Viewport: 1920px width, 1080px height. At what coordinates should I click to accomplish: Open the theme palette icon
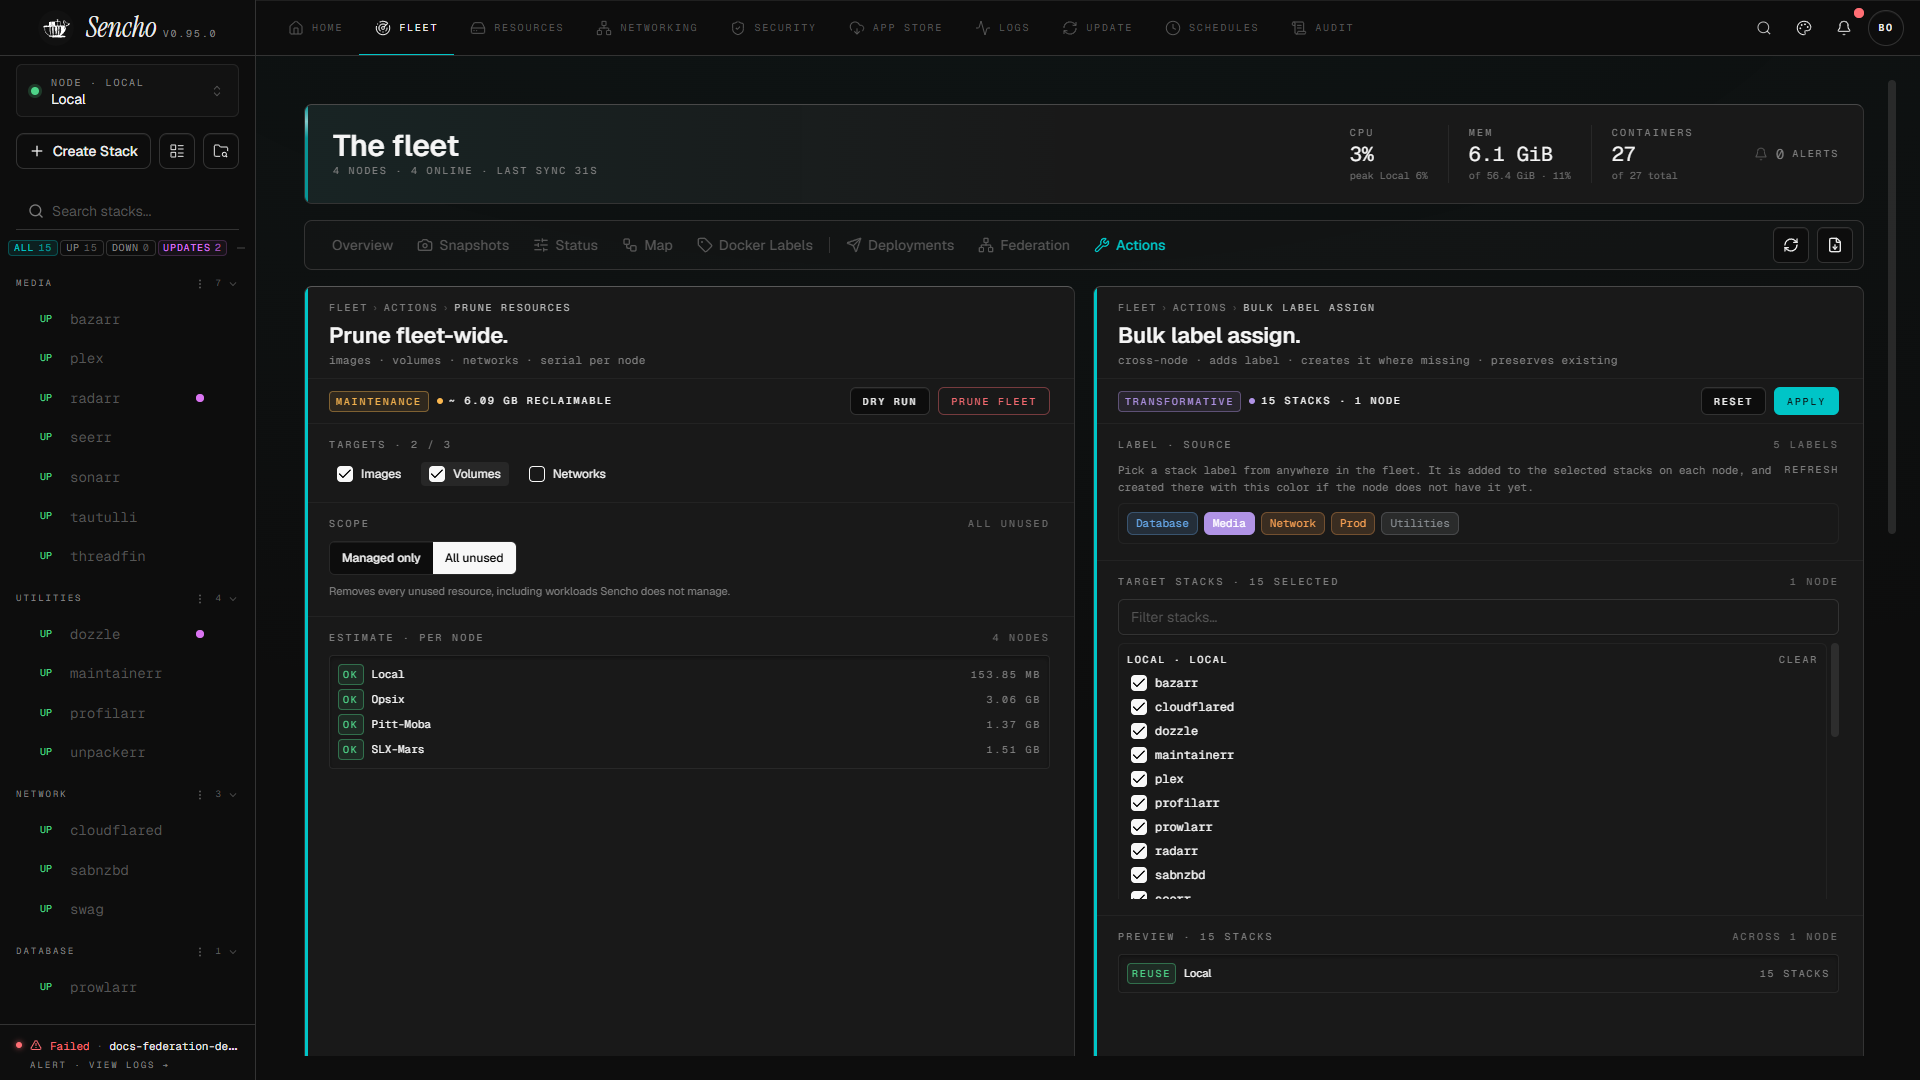click(x=1804, y=28)
